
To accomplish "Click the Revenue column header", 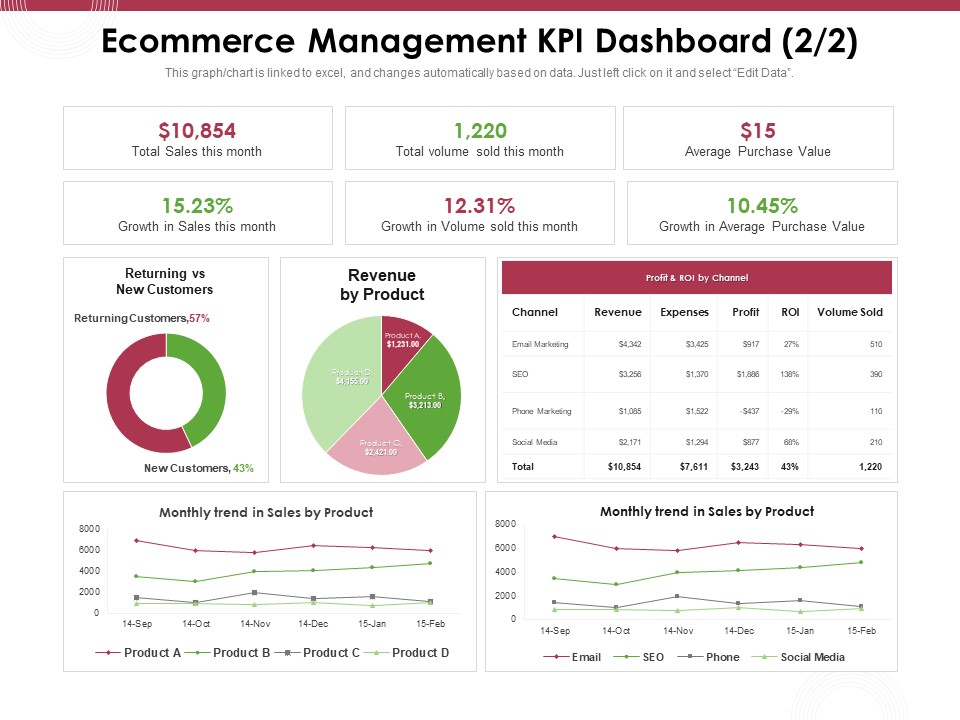I will click(x=618, y=312).
